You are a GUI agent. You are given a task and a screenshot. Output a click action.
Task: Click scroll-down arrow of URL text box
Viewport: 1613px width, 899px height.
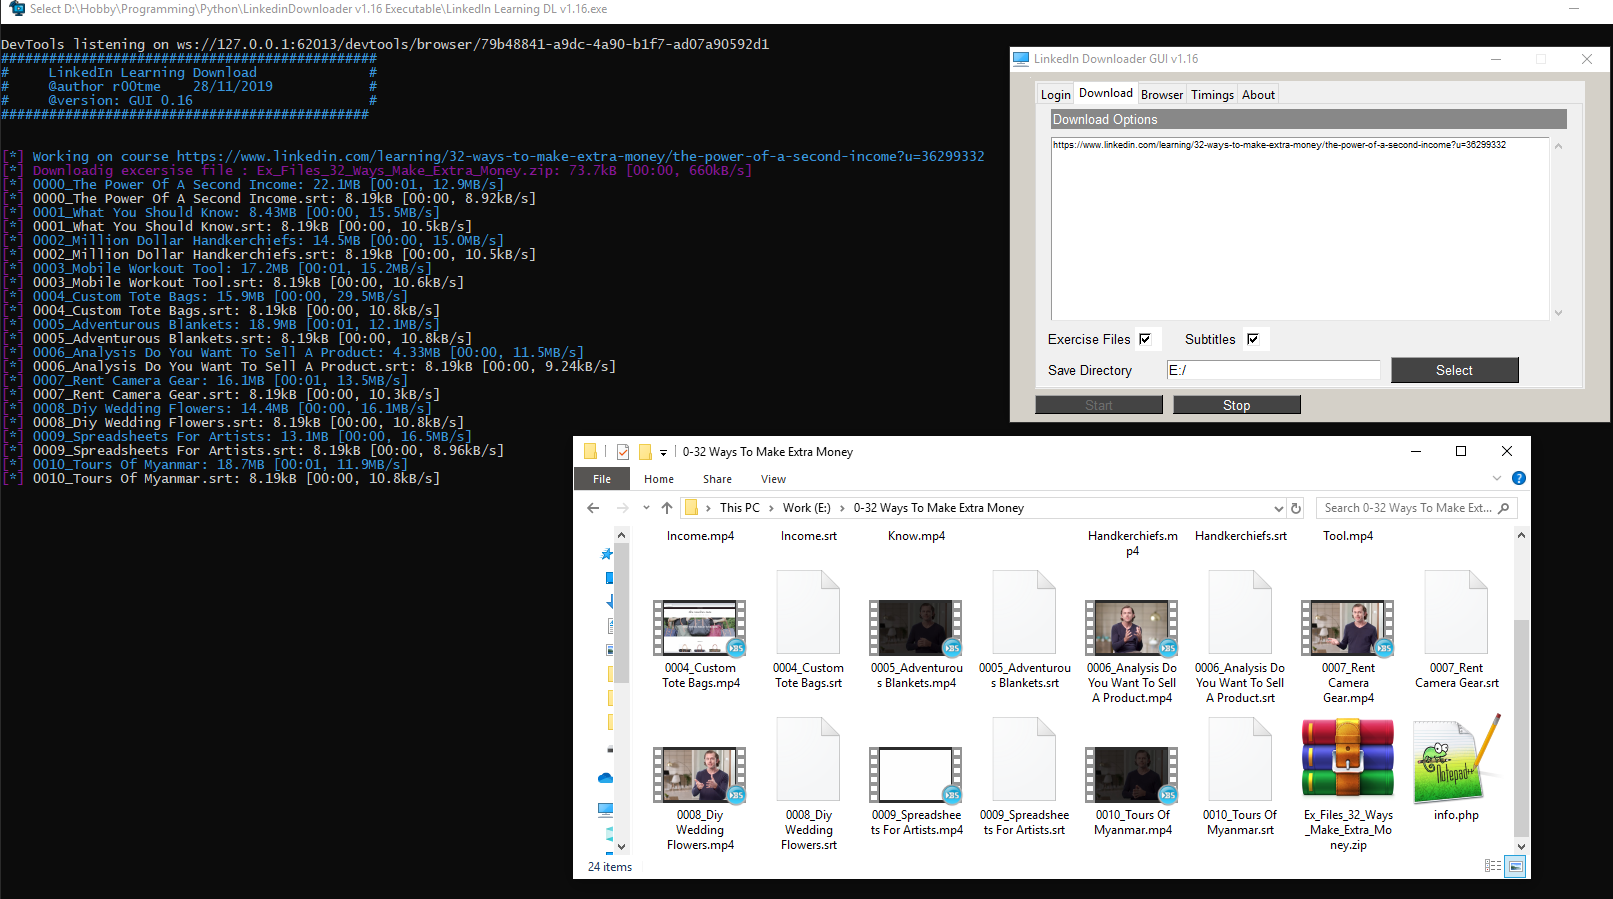coord(1558,313)
